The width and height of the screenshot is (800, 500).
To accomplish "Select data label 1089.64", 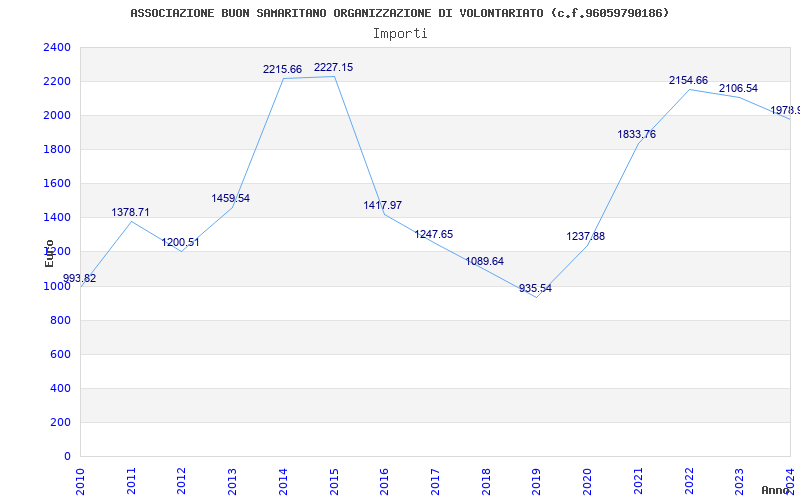I will (x=484, y=261).
